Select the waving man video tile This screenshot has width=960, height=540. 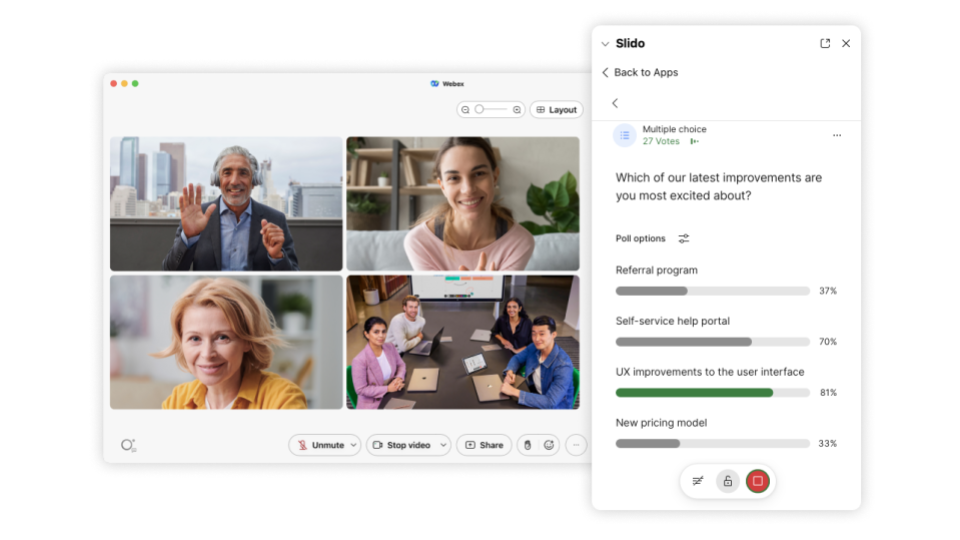227,204
